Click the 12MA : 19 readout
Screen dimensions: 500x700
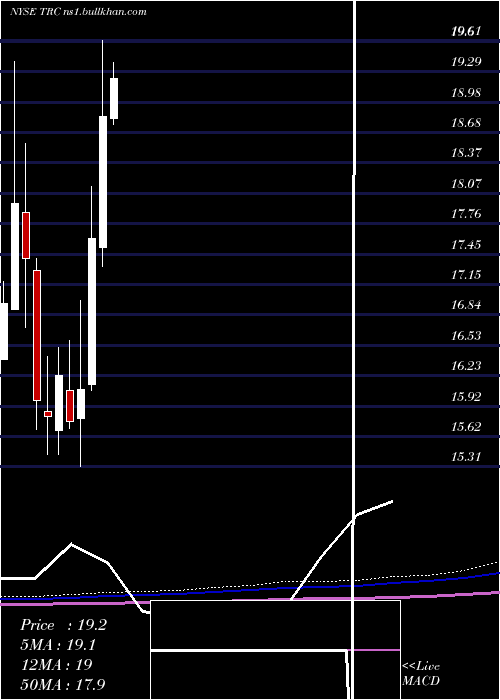(x=57, y=664)
